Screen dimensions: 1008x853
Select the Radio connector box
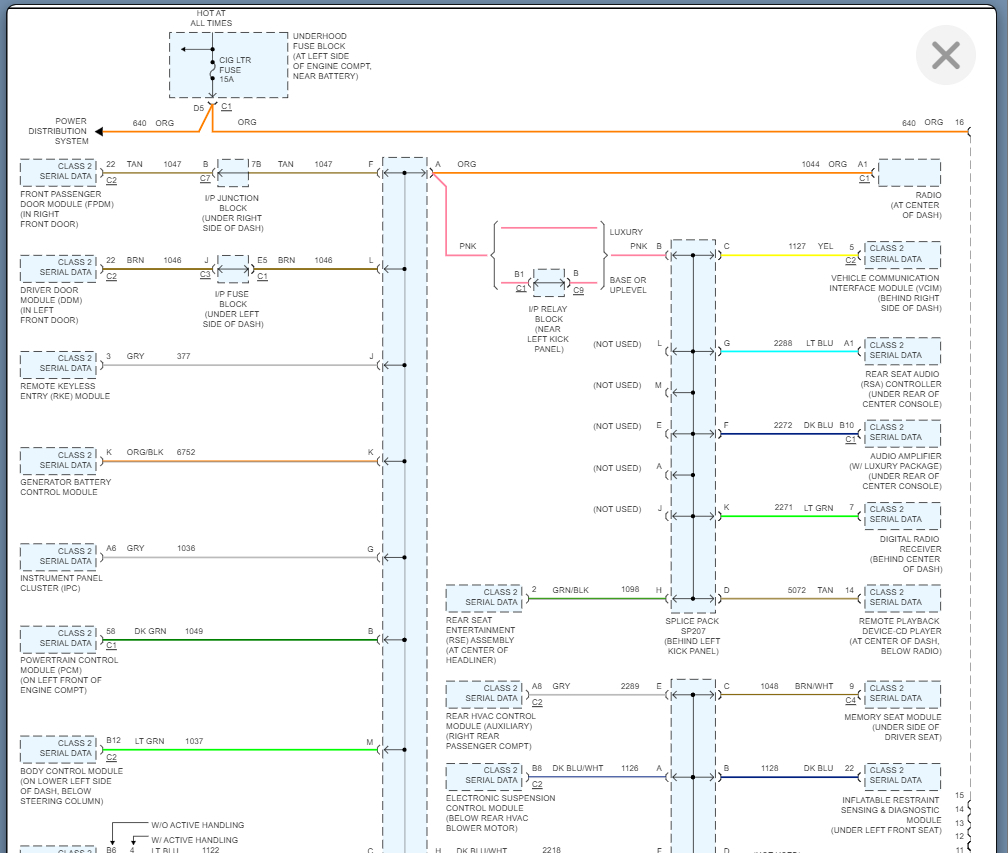[908, 173]
